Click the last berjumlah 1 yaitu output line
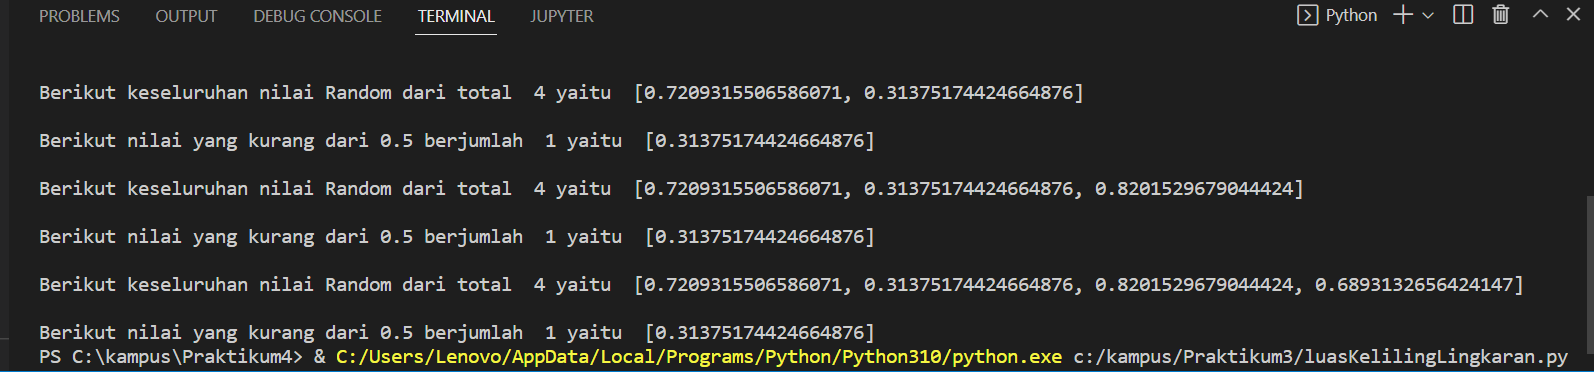Image resolution: width=1594 pixels, height=372 pixels. pos(457,333)
